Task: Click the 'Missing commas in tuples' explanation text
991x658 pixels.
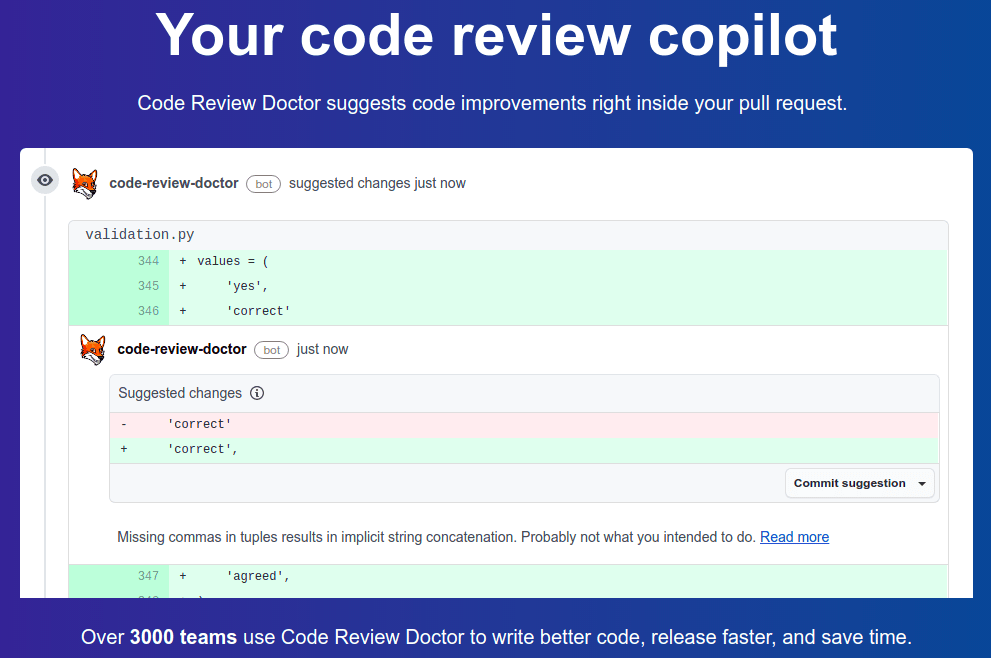Action: [436, 537]
